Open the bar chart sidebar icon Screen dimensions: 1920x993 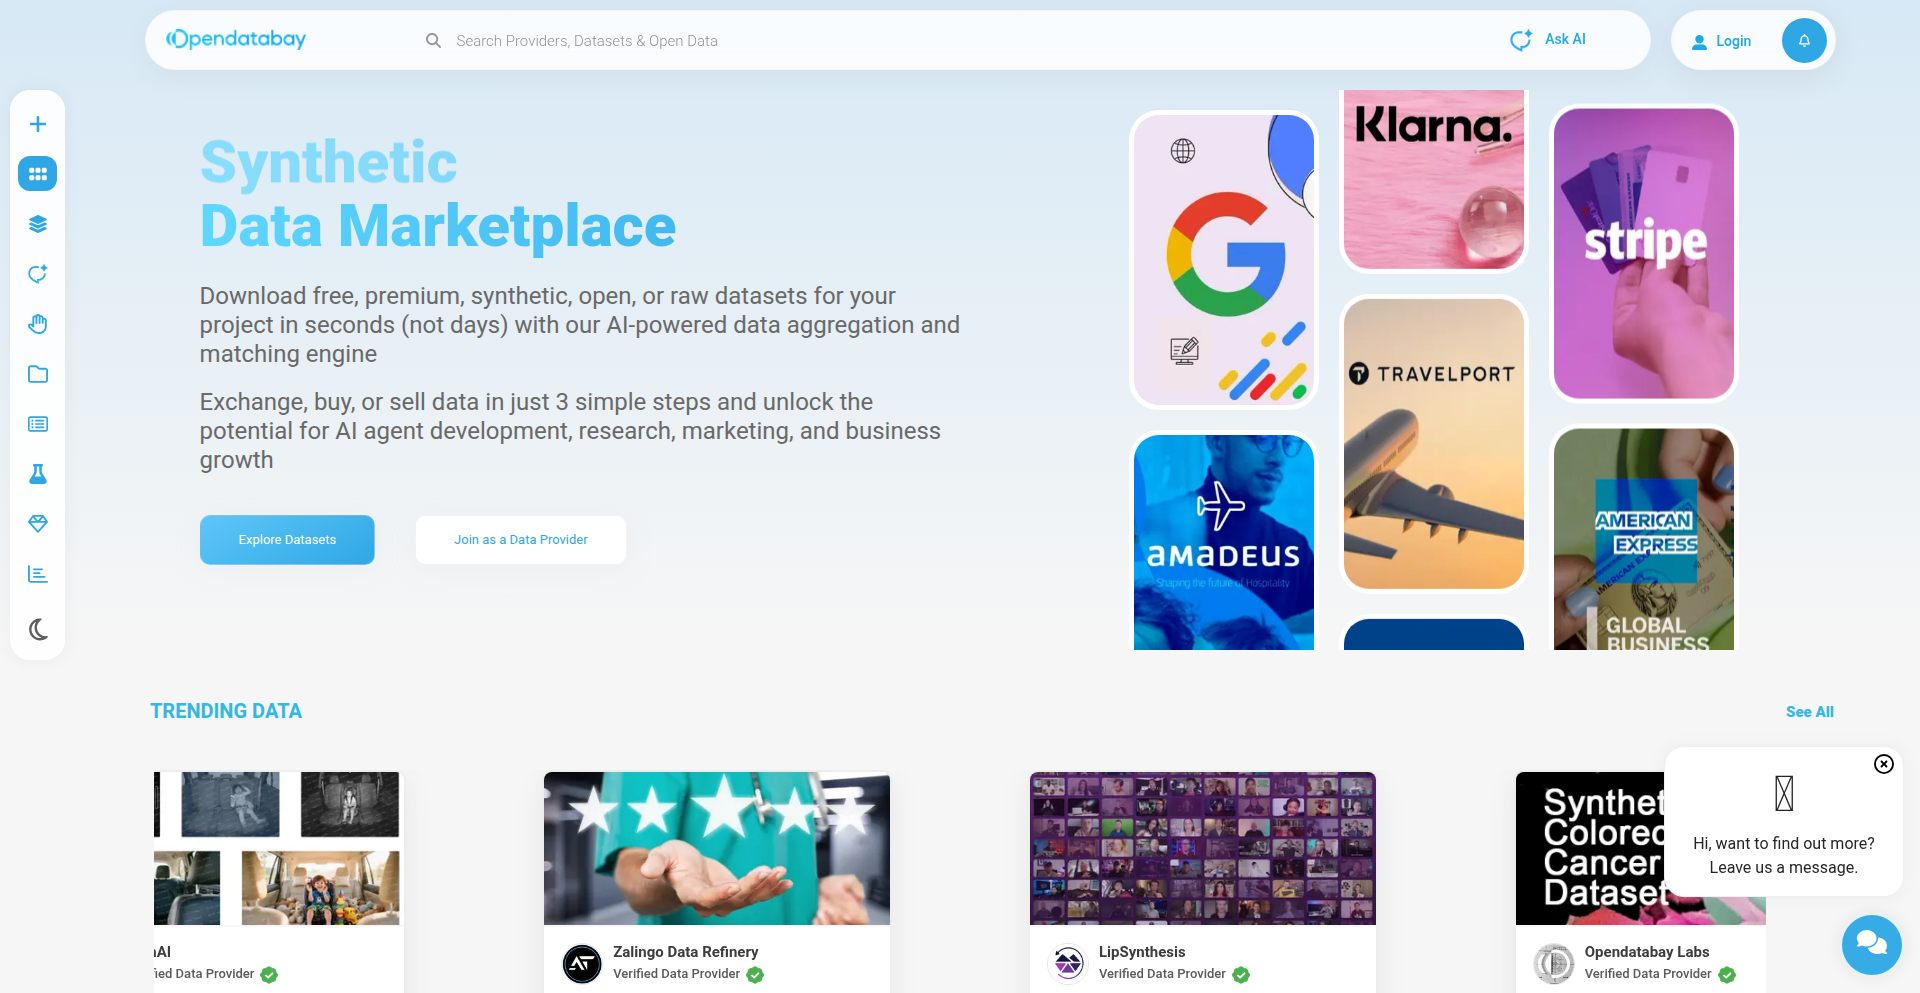coord(38,574)
